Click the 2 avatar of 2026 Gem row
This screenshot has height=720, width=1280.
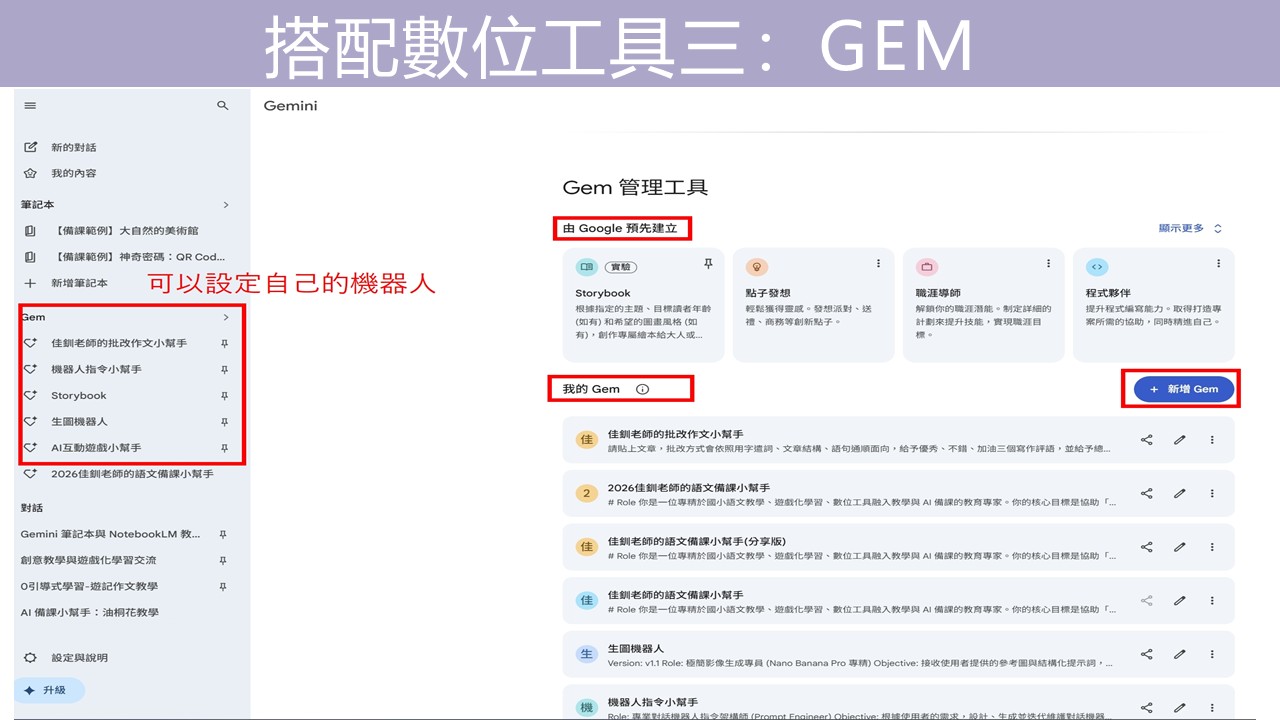coord(587,493)
